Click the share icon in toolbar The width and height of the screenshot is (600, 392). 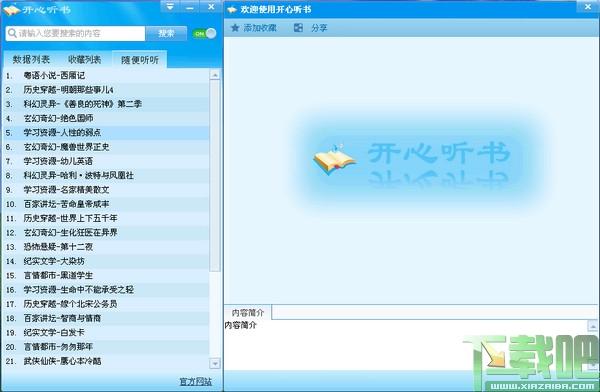298,28
